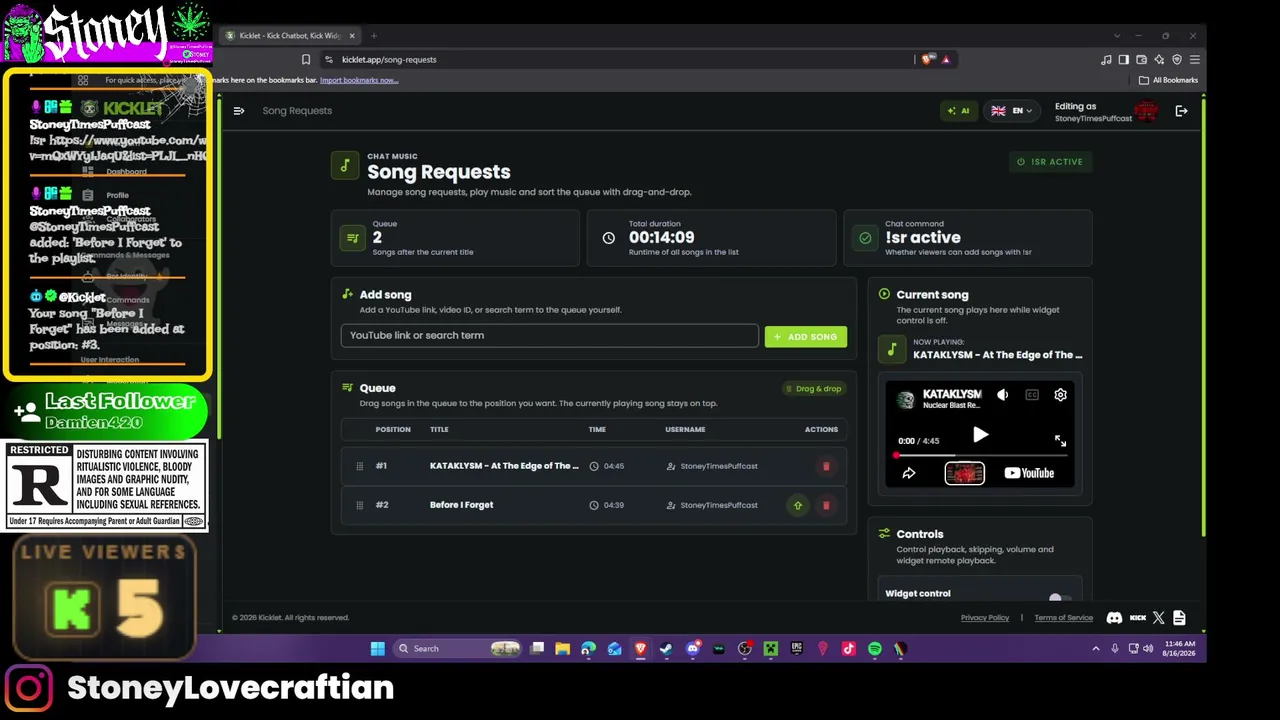Open YouTube player settings gear

tap(1060, 395)
